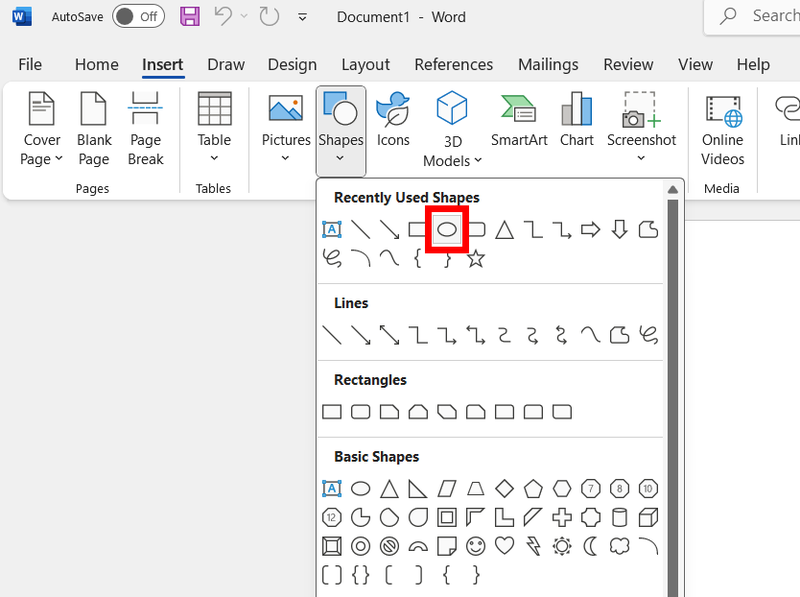Viewport: 800px width, 597px height.
Task: Open Customize Quick Access Toolbar dropdown
Action: click(x=303, y=17)
